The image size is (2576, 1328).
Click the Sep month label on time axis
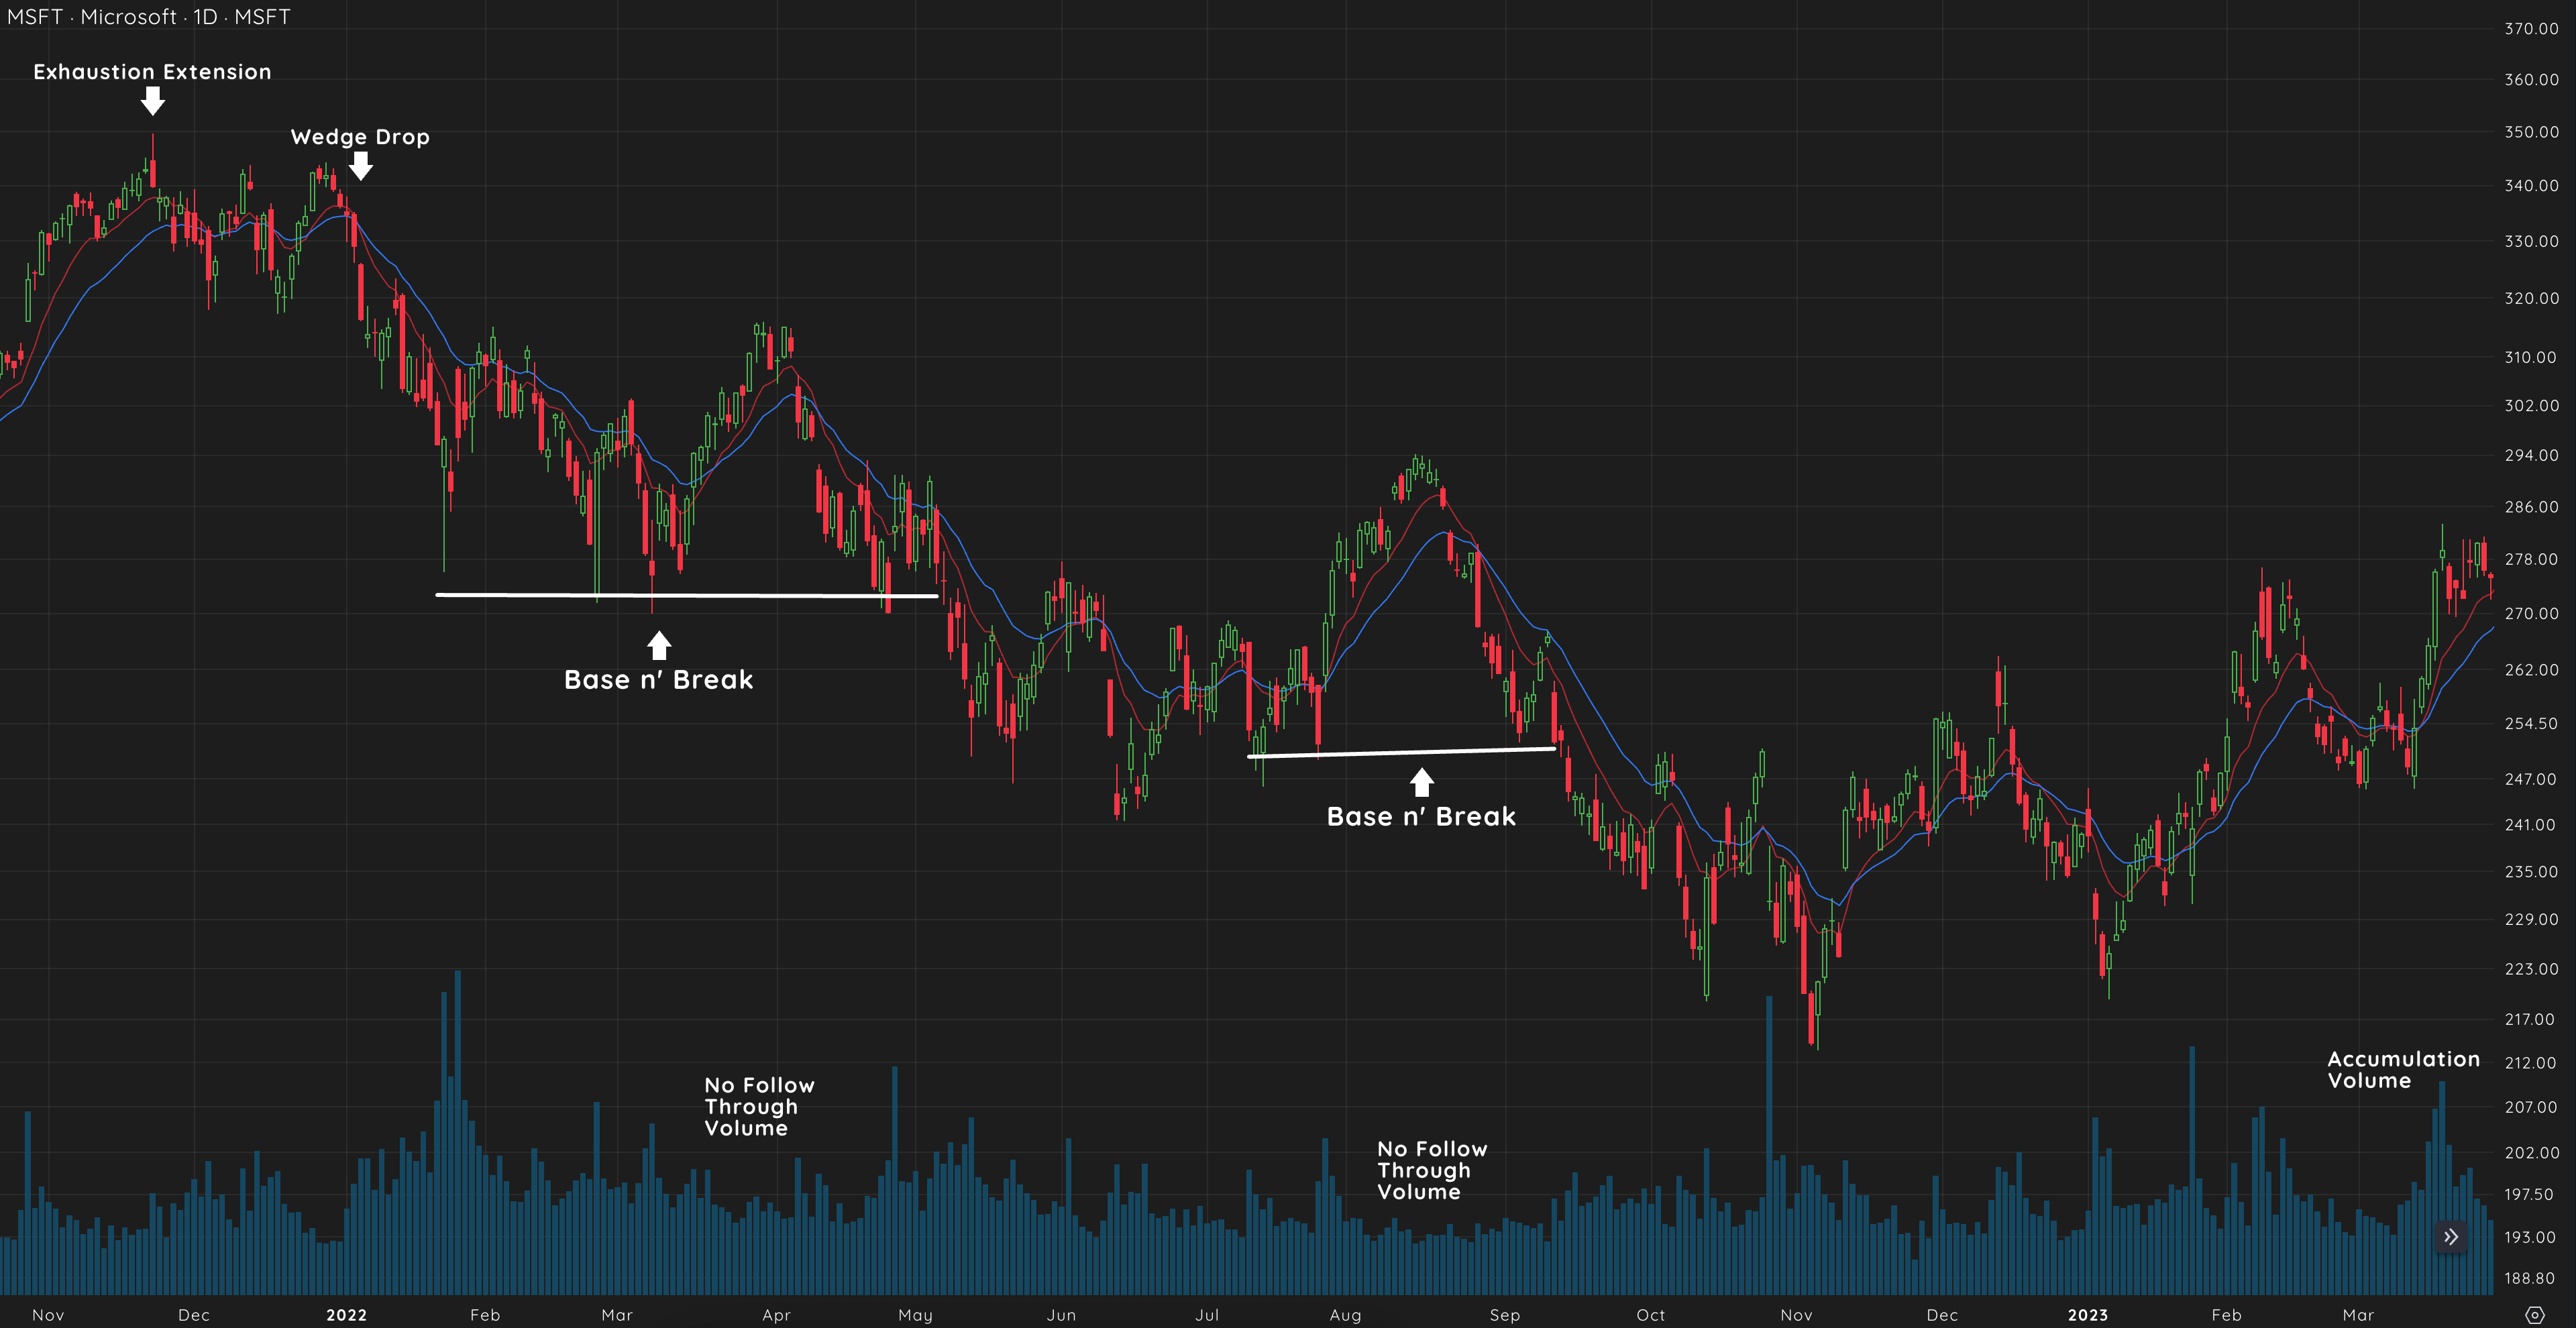(1505, 1315)
